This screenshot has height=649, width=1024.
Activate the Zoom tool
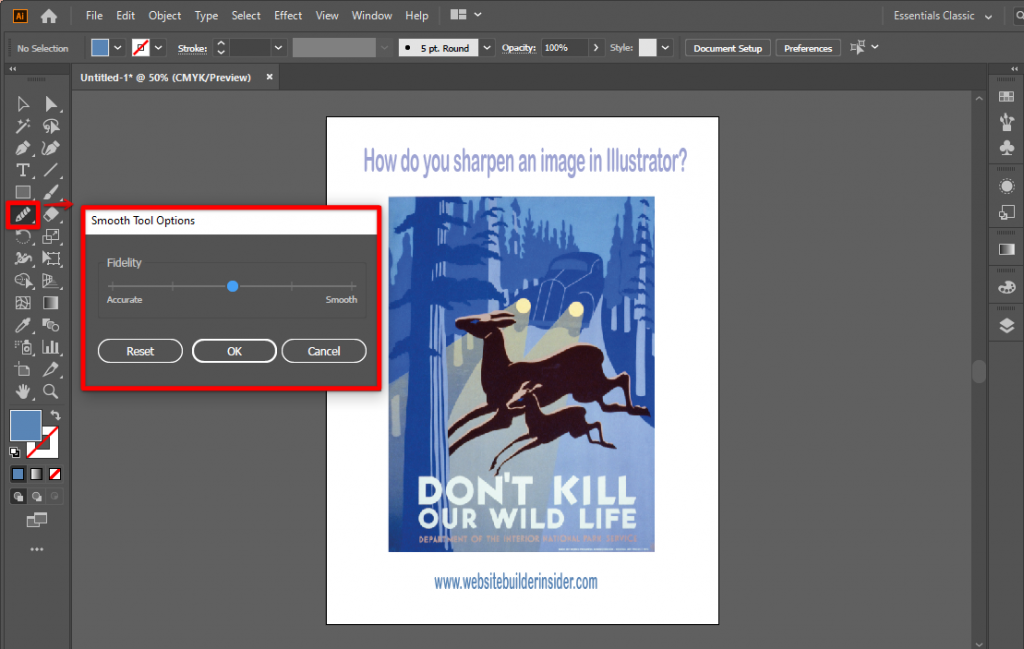coord(51,393)
